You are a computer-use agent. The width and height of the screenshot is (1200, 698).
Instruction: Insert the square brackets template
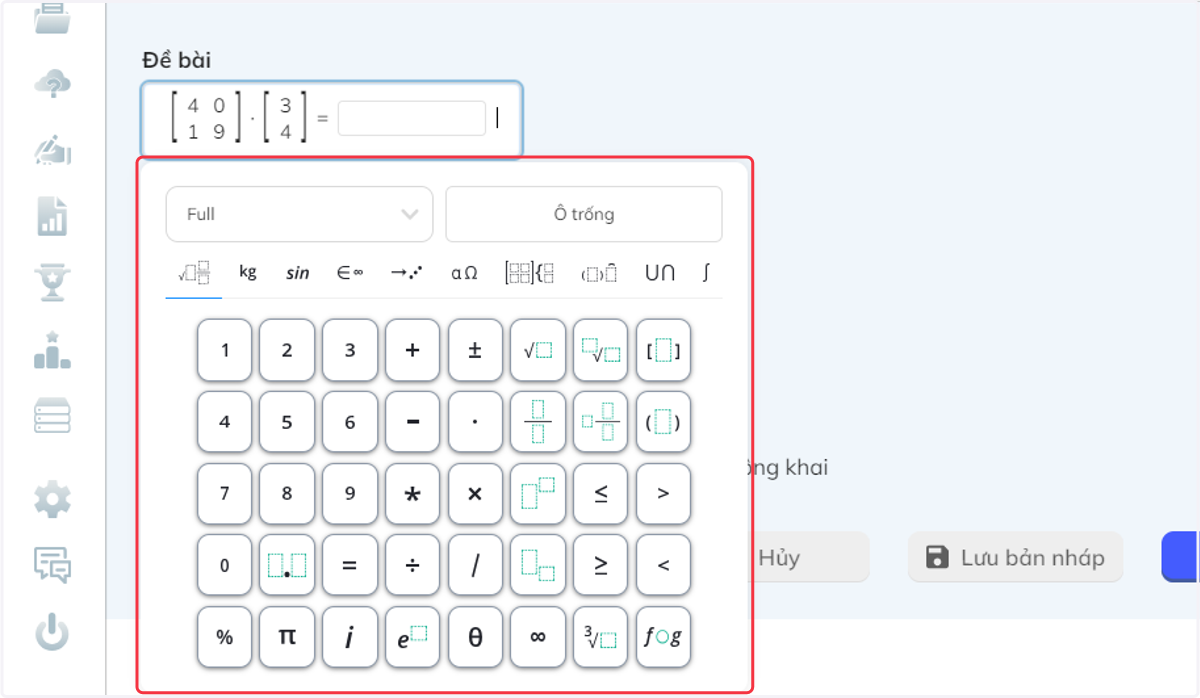(664, 350)
